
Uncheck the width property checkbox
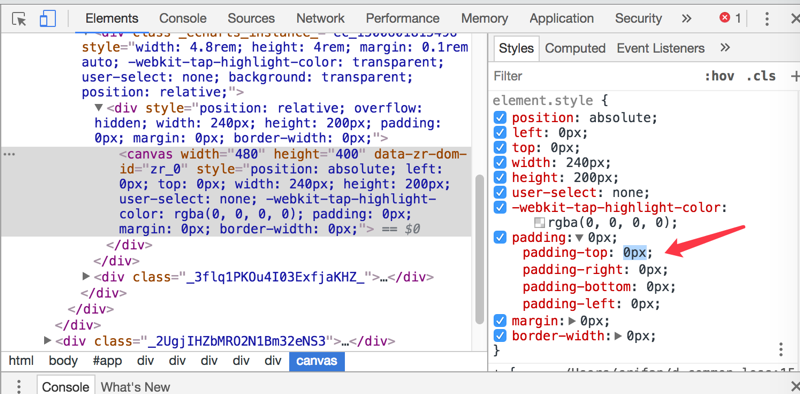[x=500, y=163]
